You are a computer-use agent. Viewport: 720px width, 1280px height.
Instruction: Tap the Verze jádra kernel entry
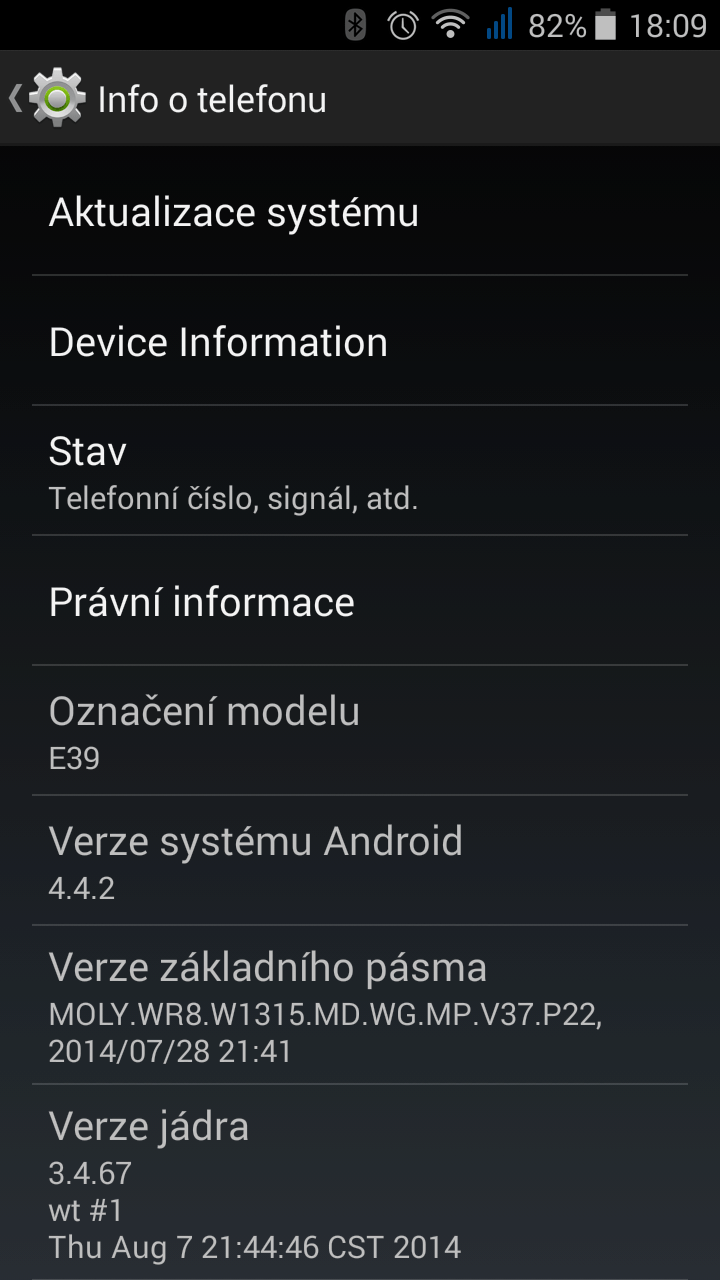(x=360, y=1182)
